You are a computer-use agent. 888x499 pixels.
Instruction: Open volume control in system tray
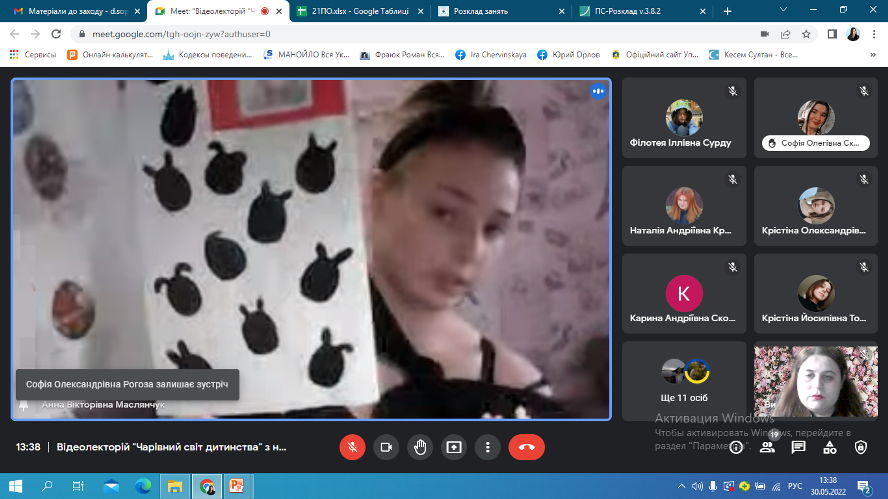[x=698, y=486]
